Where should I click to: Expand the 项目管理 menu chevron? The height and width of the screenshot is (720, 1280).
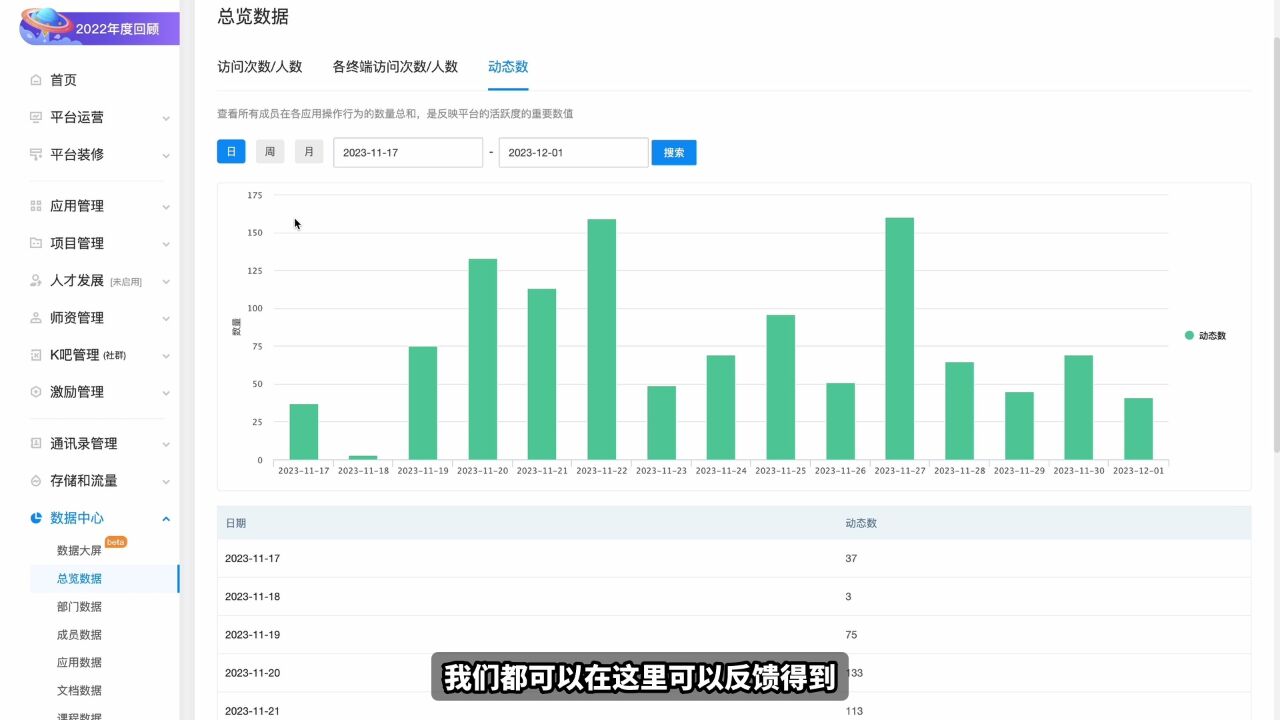coord(166,244)
